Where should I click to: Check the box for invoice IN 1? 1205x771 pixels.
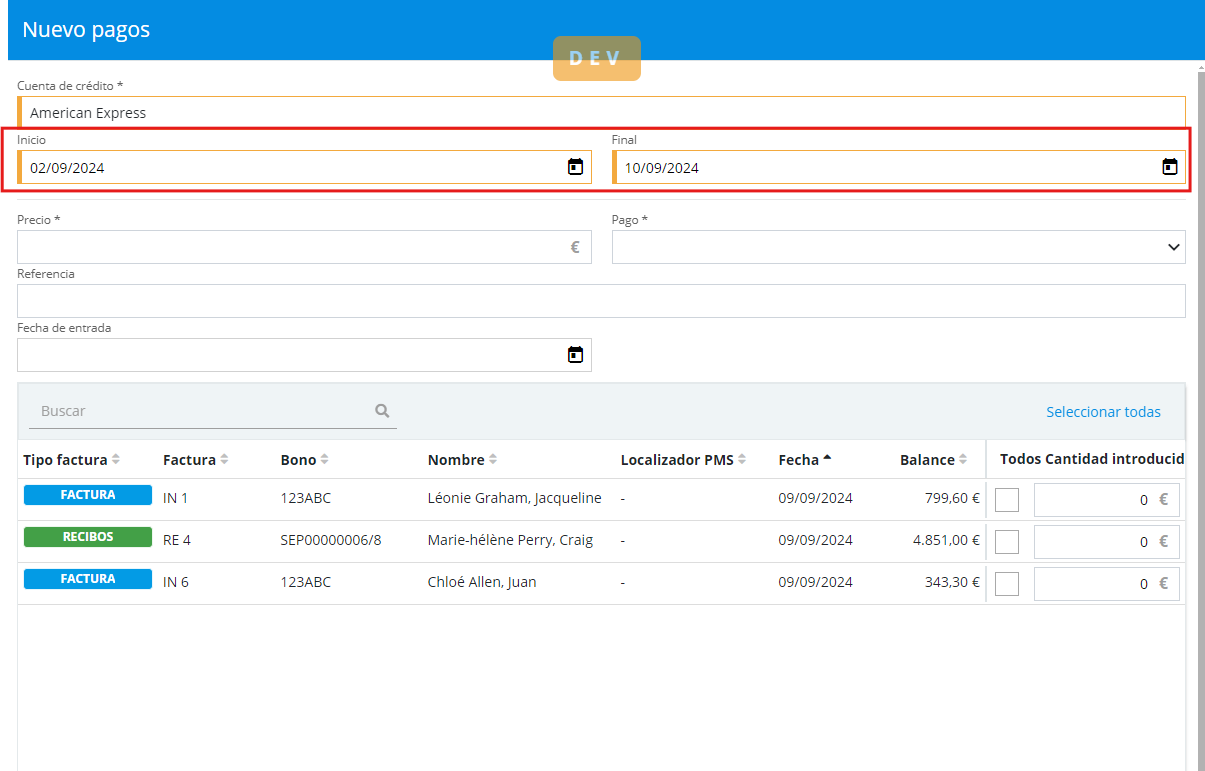(x=1007, y=500)
